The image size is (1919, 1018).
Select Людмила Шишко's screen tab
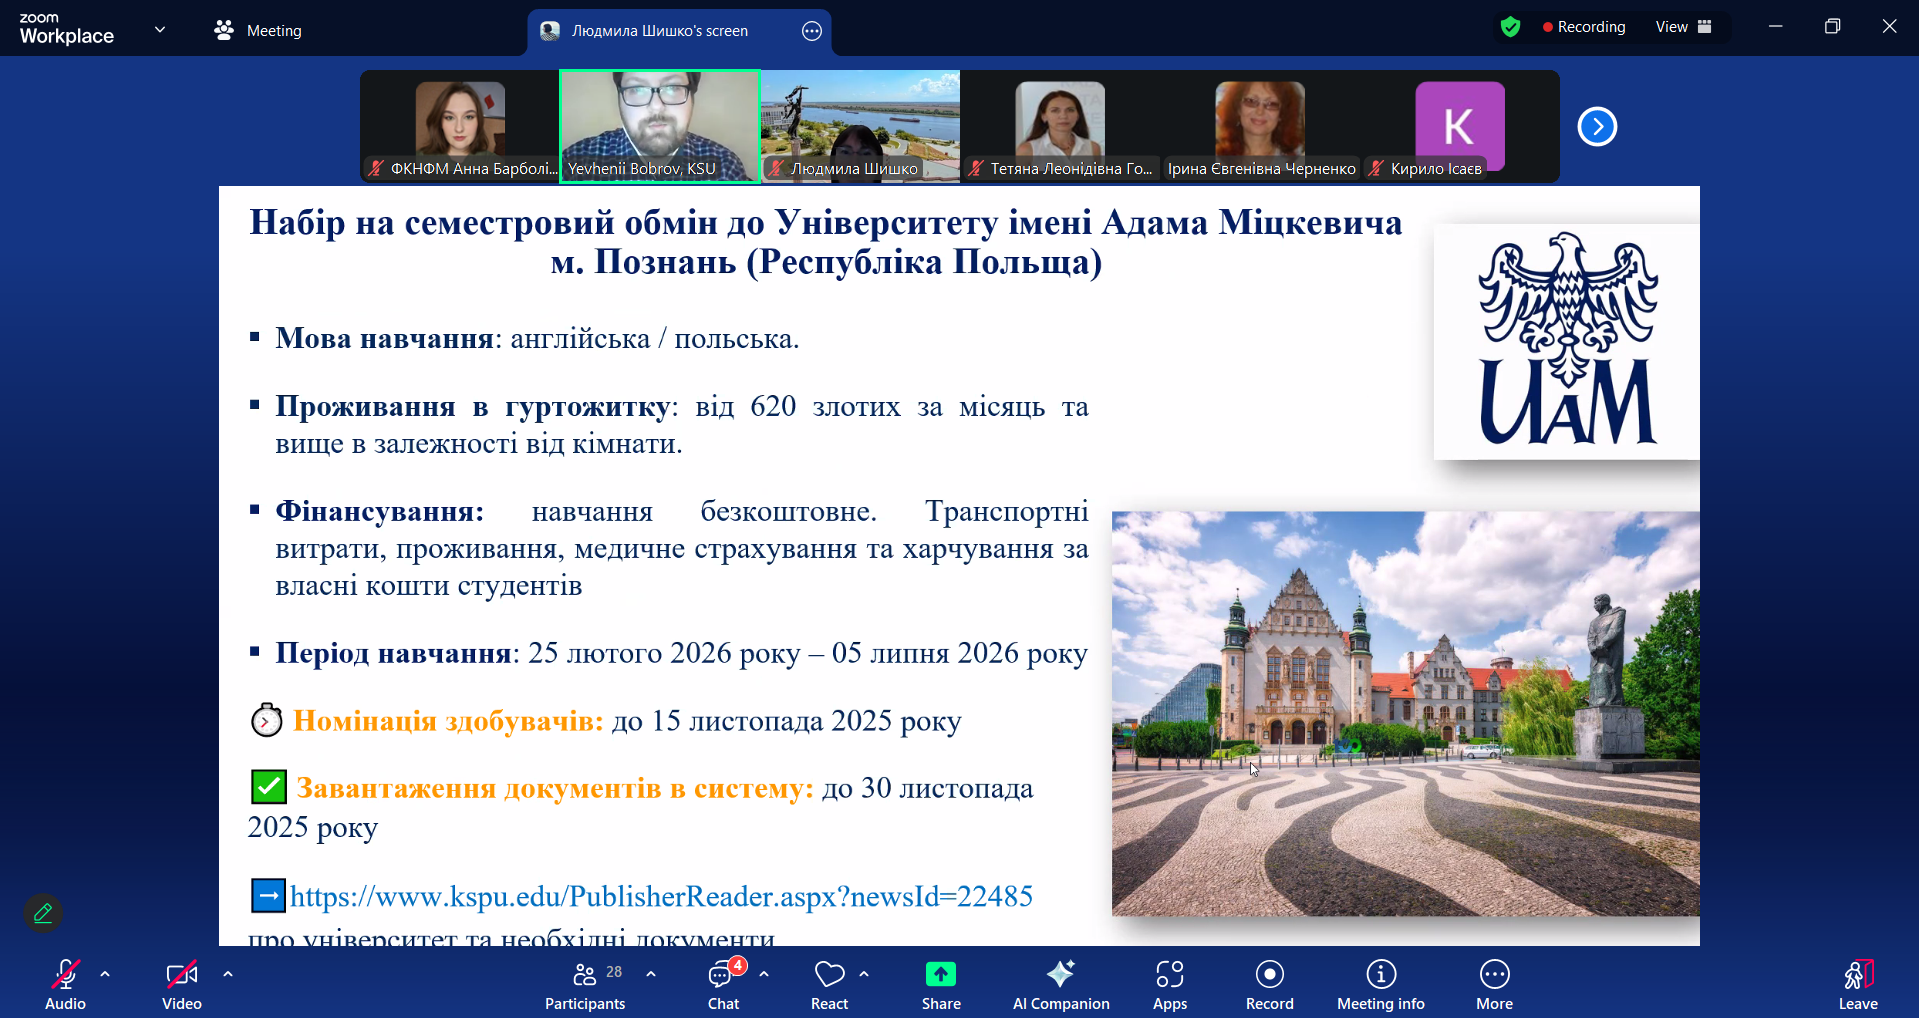tap(660, 31)
